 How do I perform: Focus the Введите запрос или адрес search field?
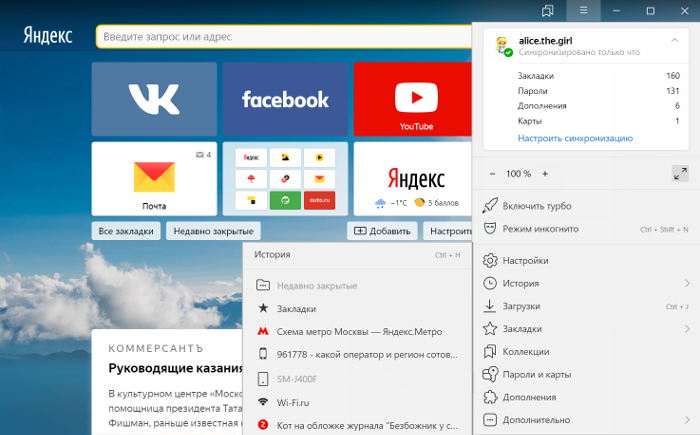click(284, 37)
